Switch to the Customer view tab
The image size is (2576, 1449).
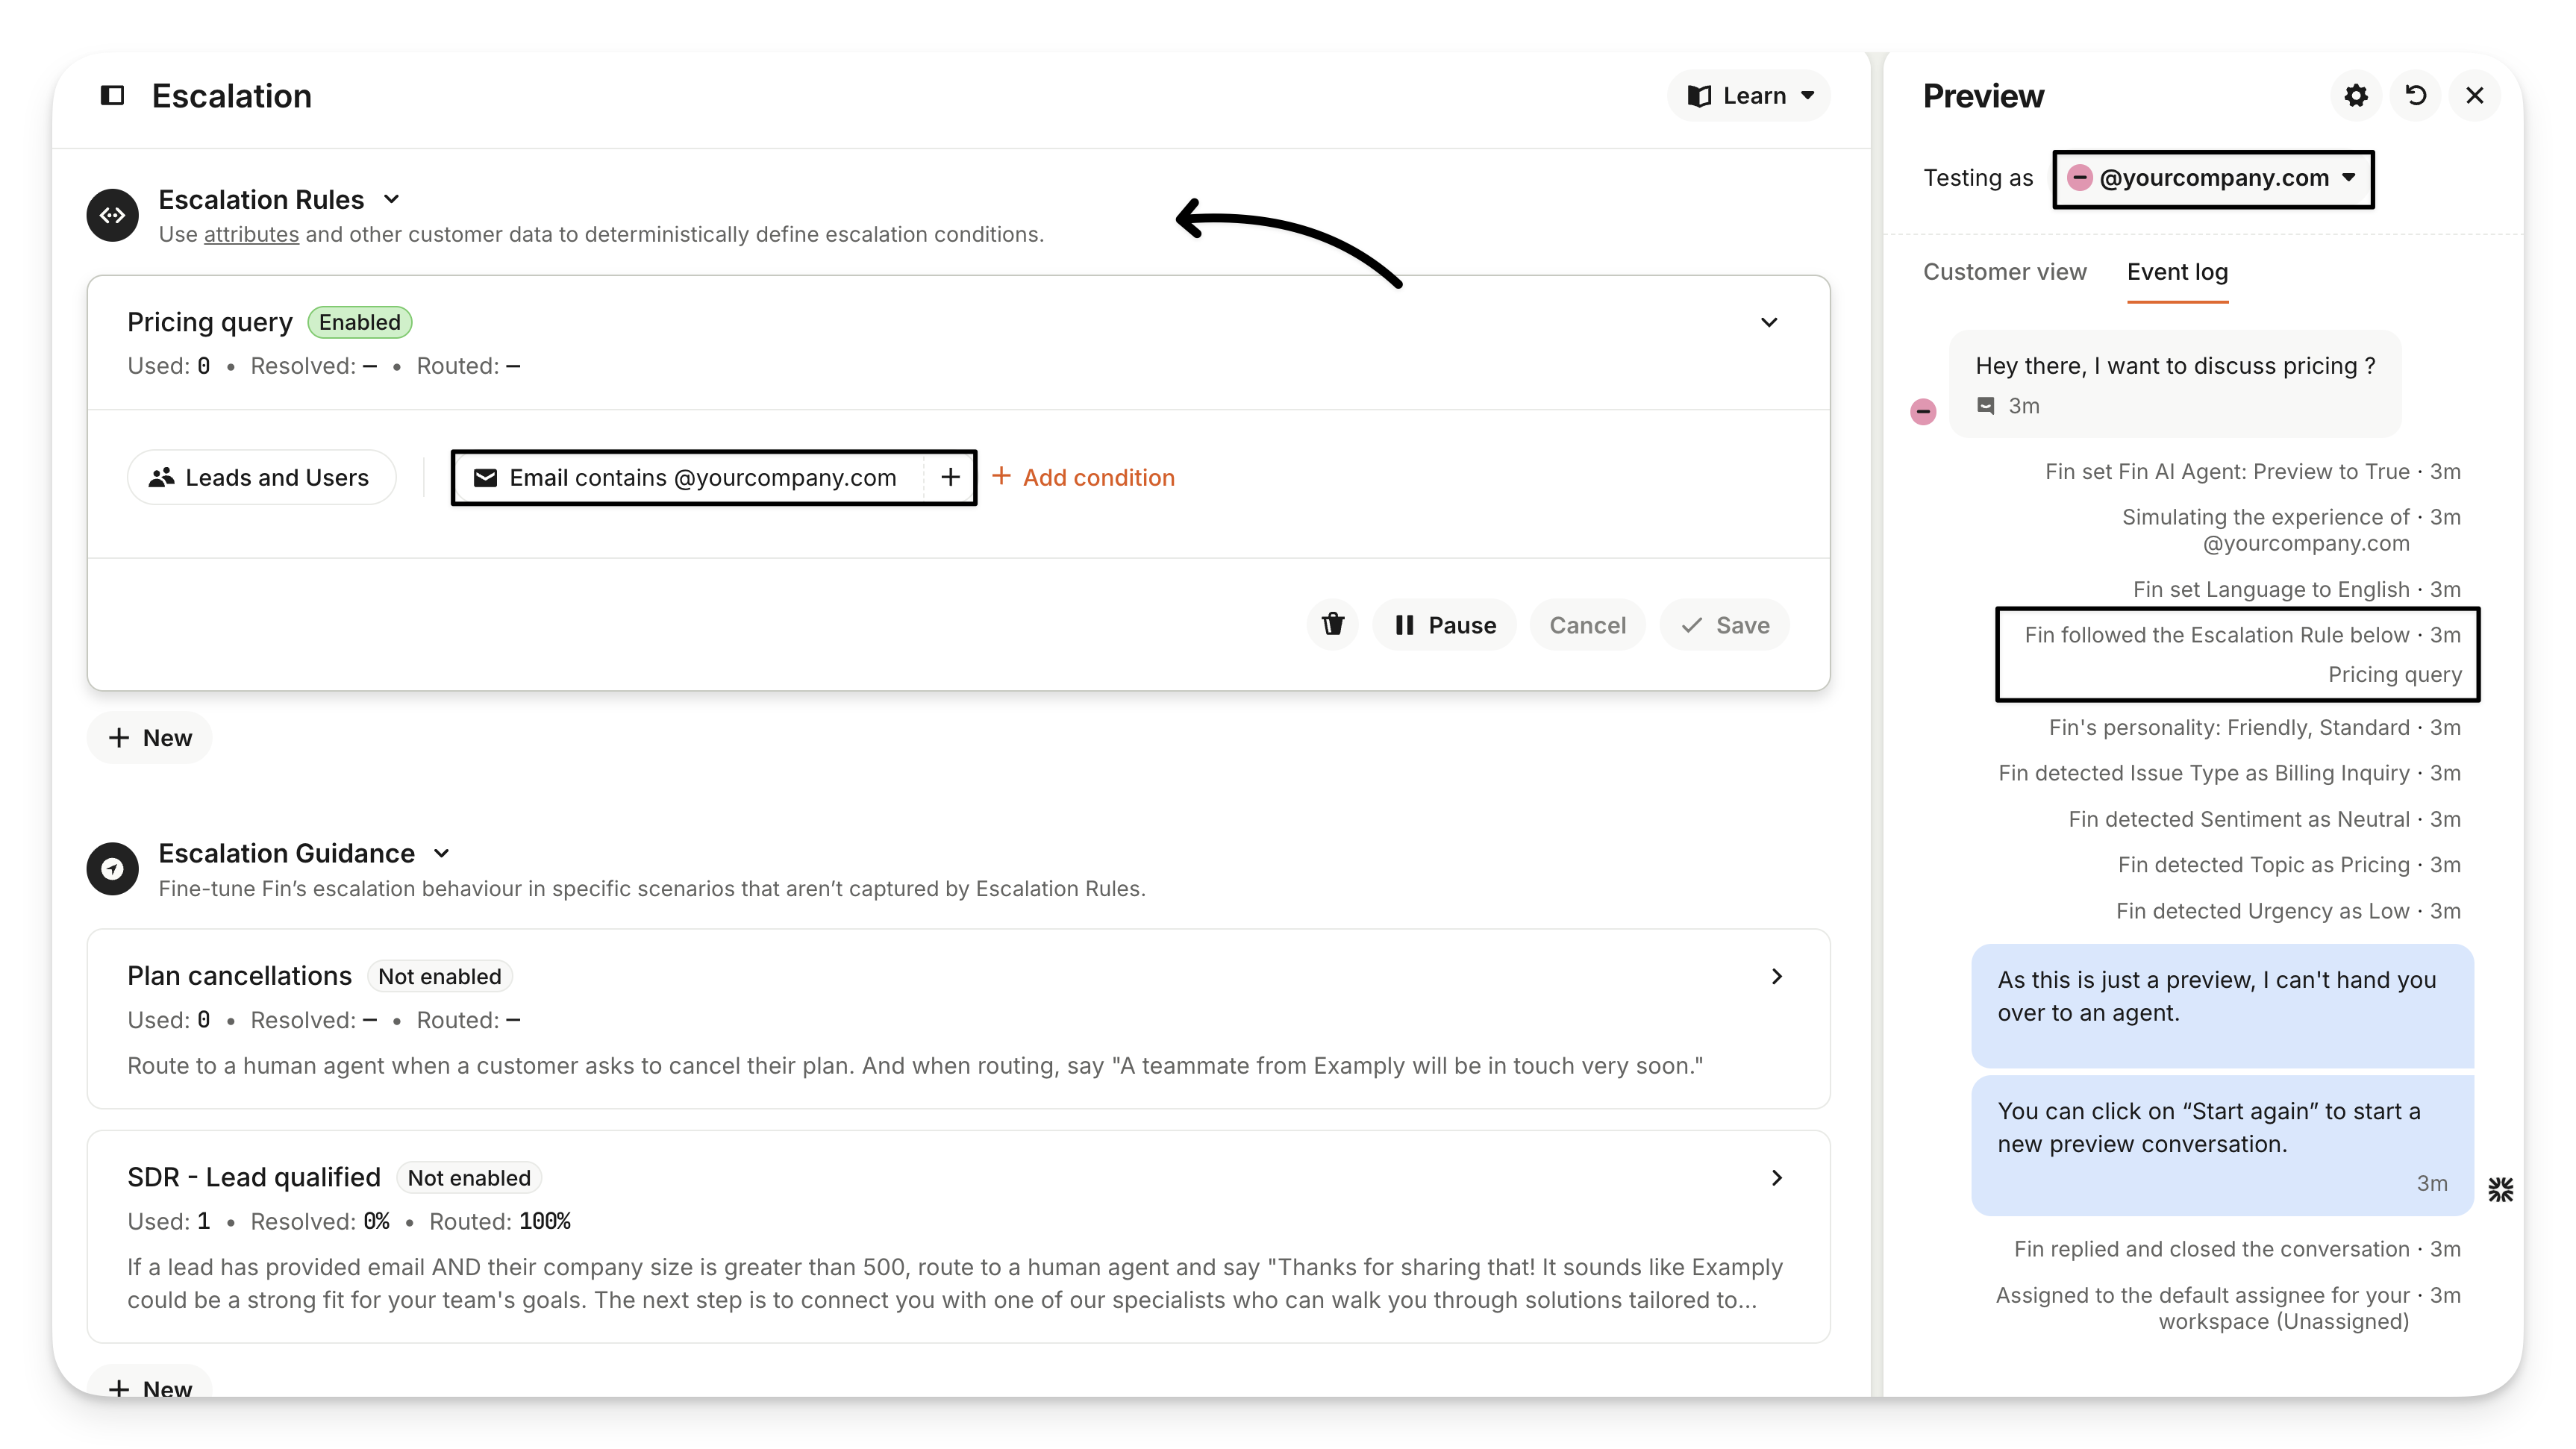[2004, 272]
